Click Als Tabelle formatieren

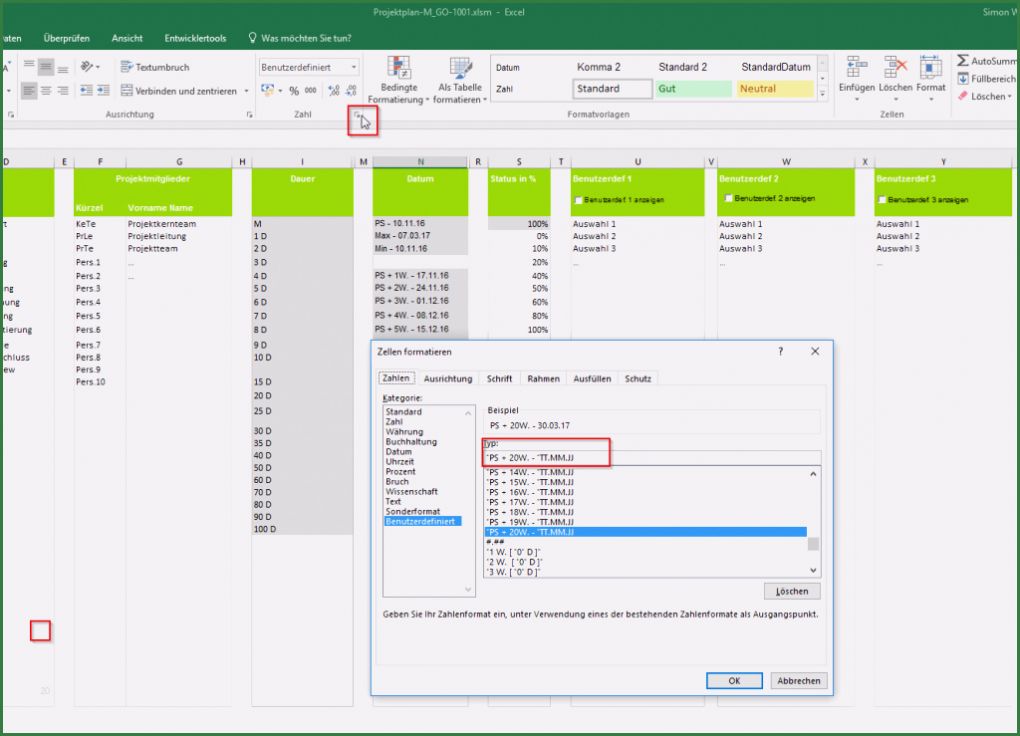click(x=460, y=80)
